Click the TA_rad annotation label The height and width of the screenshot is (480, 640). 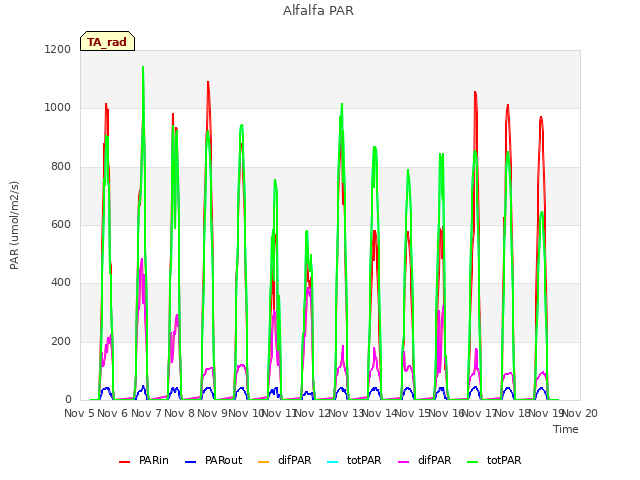click(x=107, y=42)
